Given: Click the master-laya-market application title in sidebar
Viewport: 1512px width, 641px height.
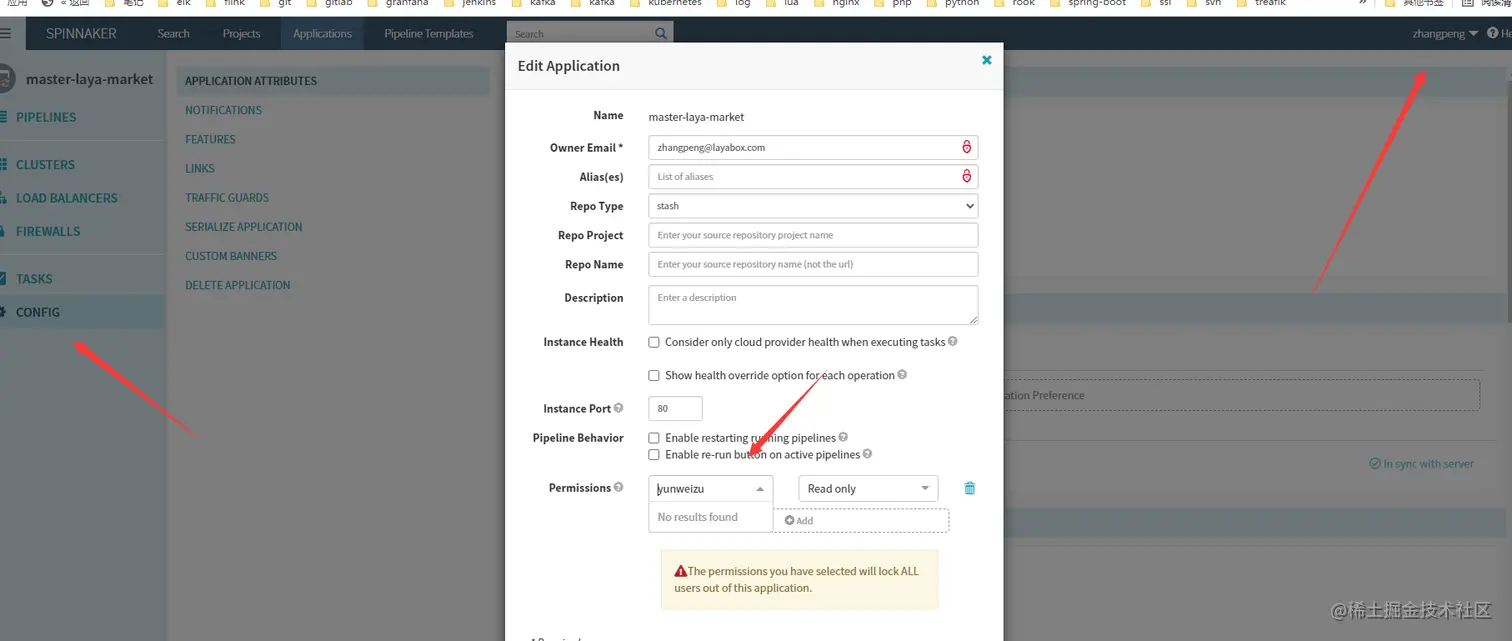Looking at the screenshot, I should tap(89, 78).
